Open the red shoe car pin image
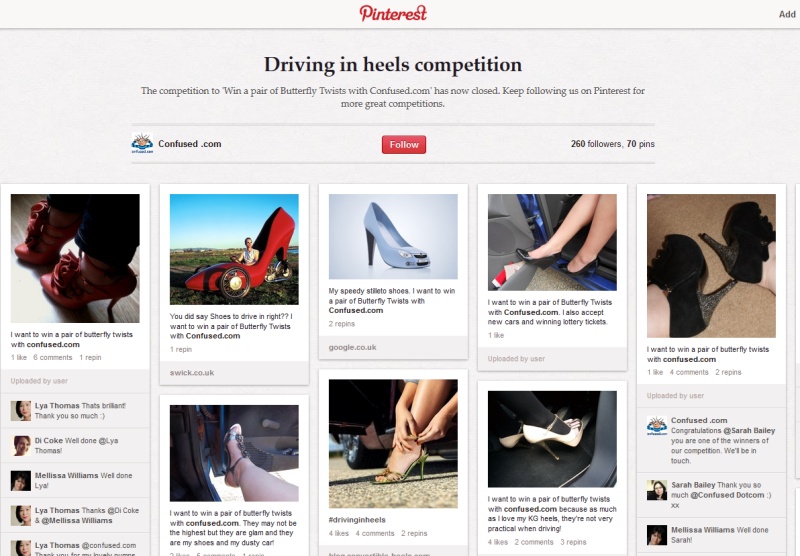The image size is (800, 556). (x=234, y=249)
